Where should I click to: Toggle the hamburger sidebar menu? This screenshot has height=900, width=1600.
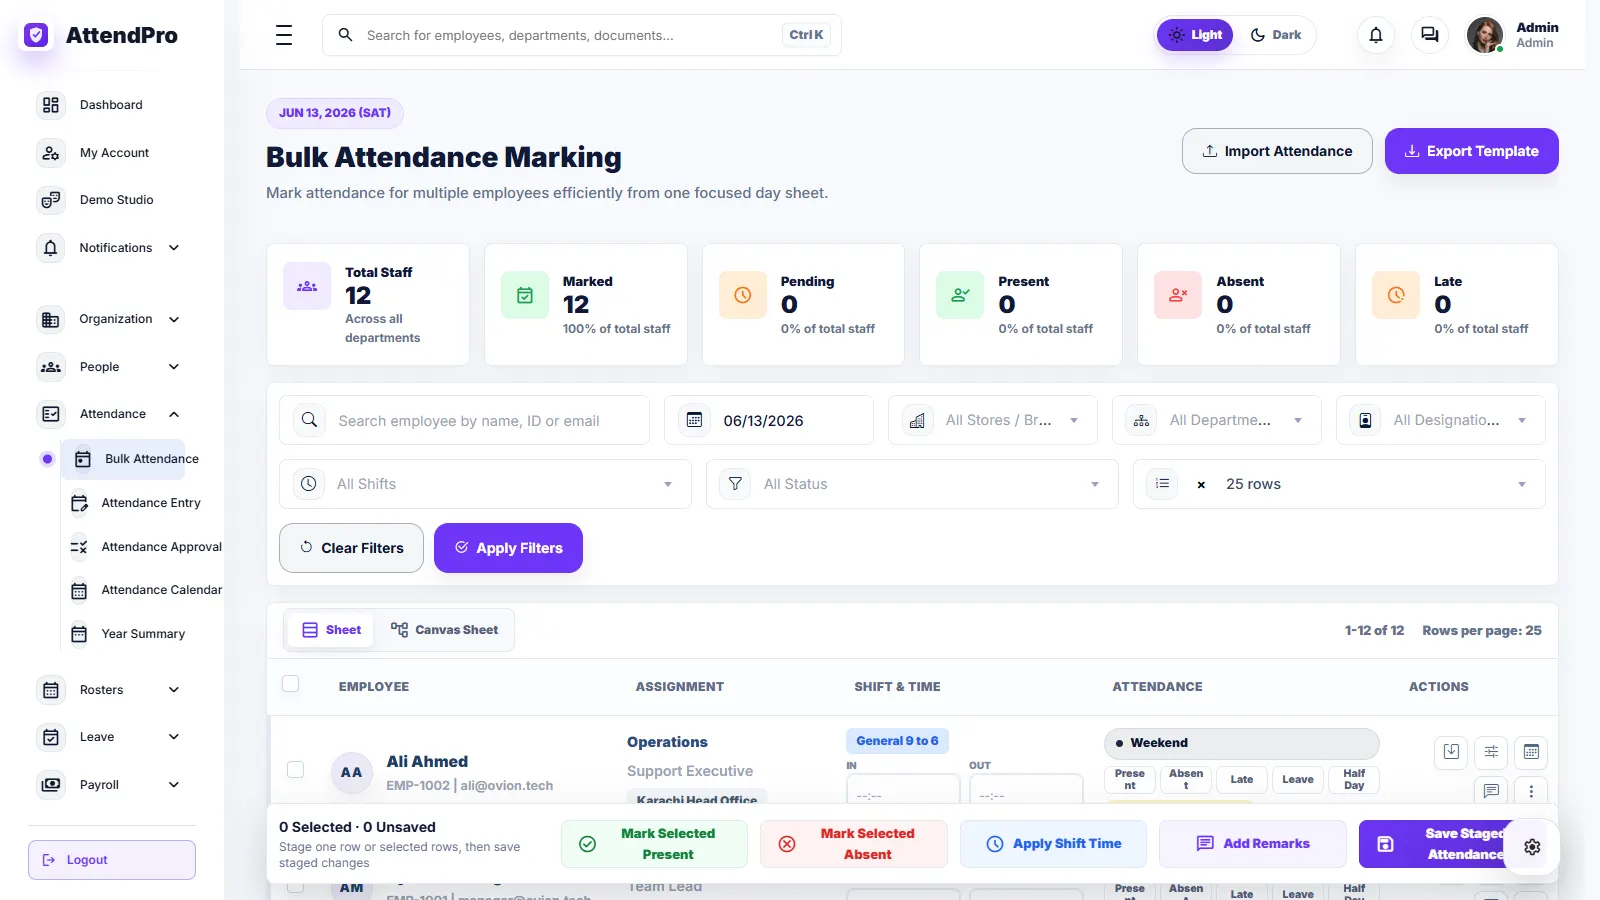(284, 35)
